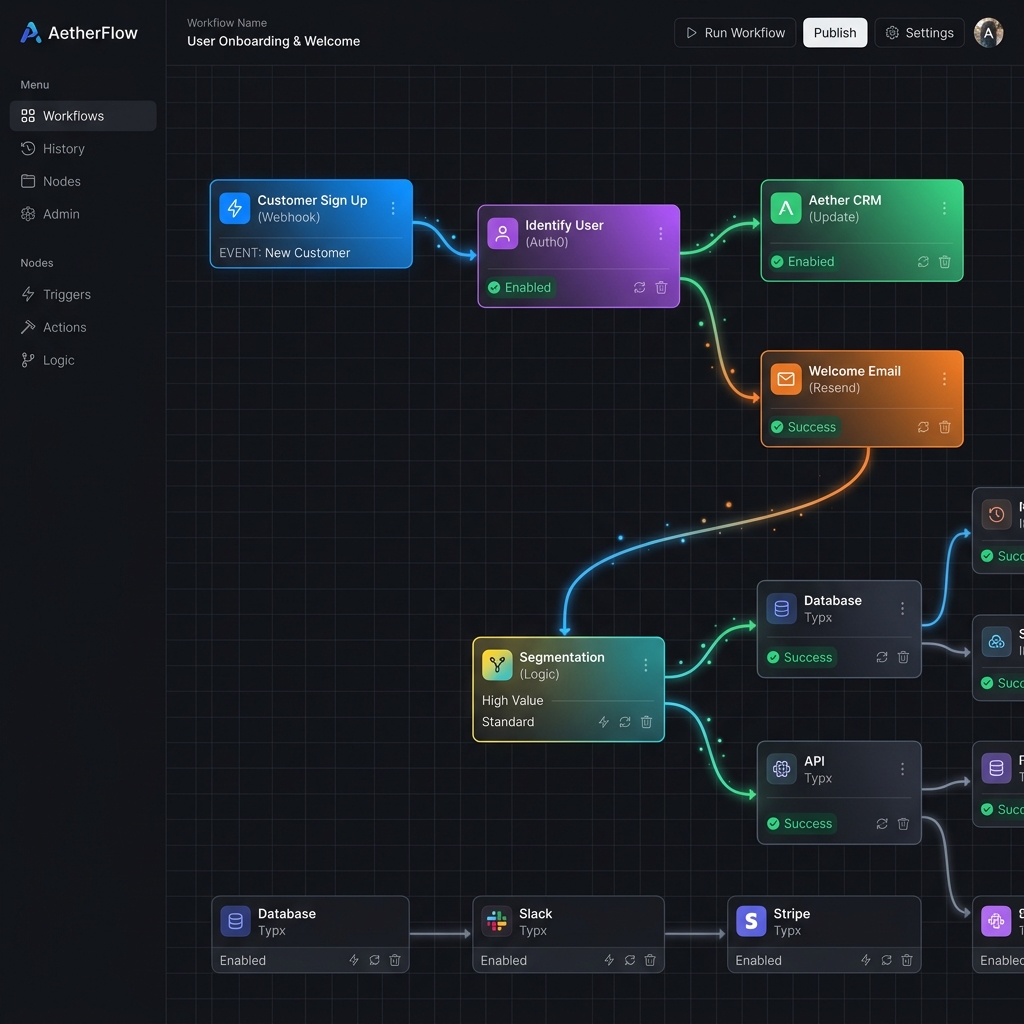Open the Admin menu item
The image size is (1024, 1024).
tap(50, 214)
